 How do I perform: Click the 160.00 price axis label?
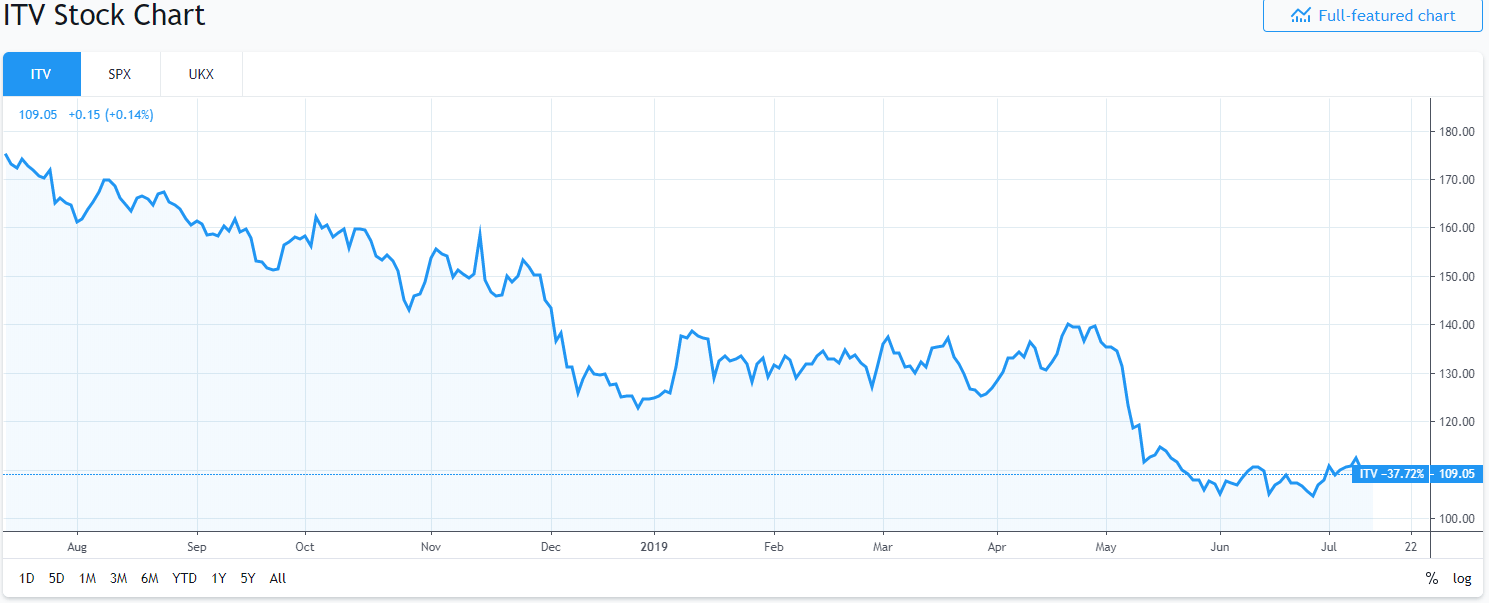point(1457,228)
